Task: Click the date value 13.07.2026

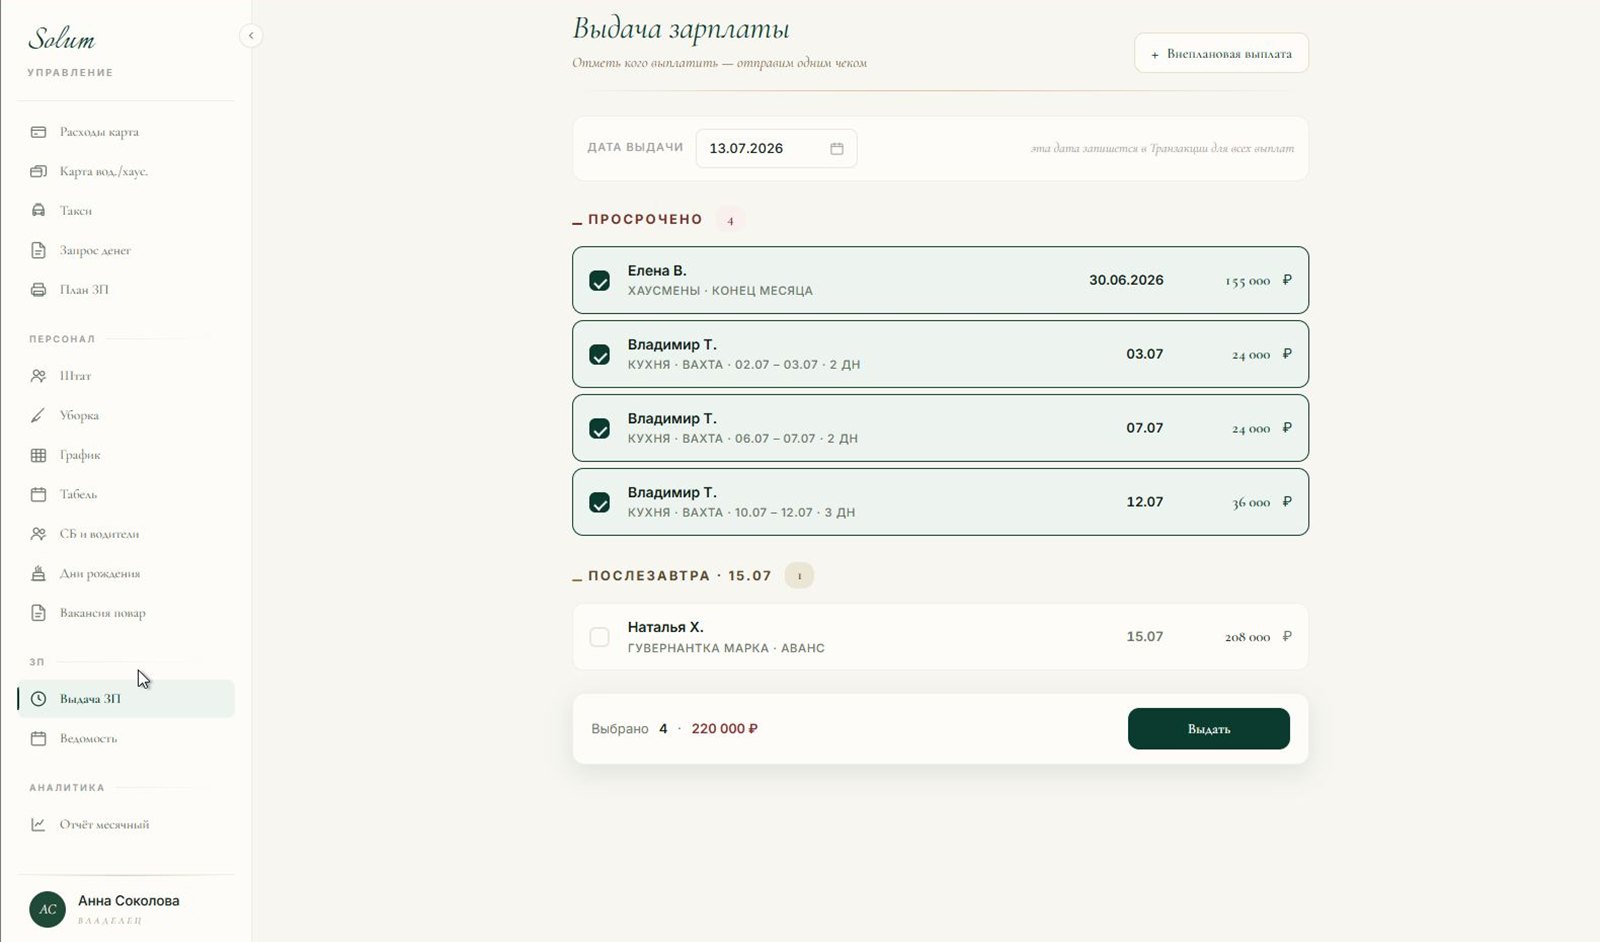Action: 746,149
